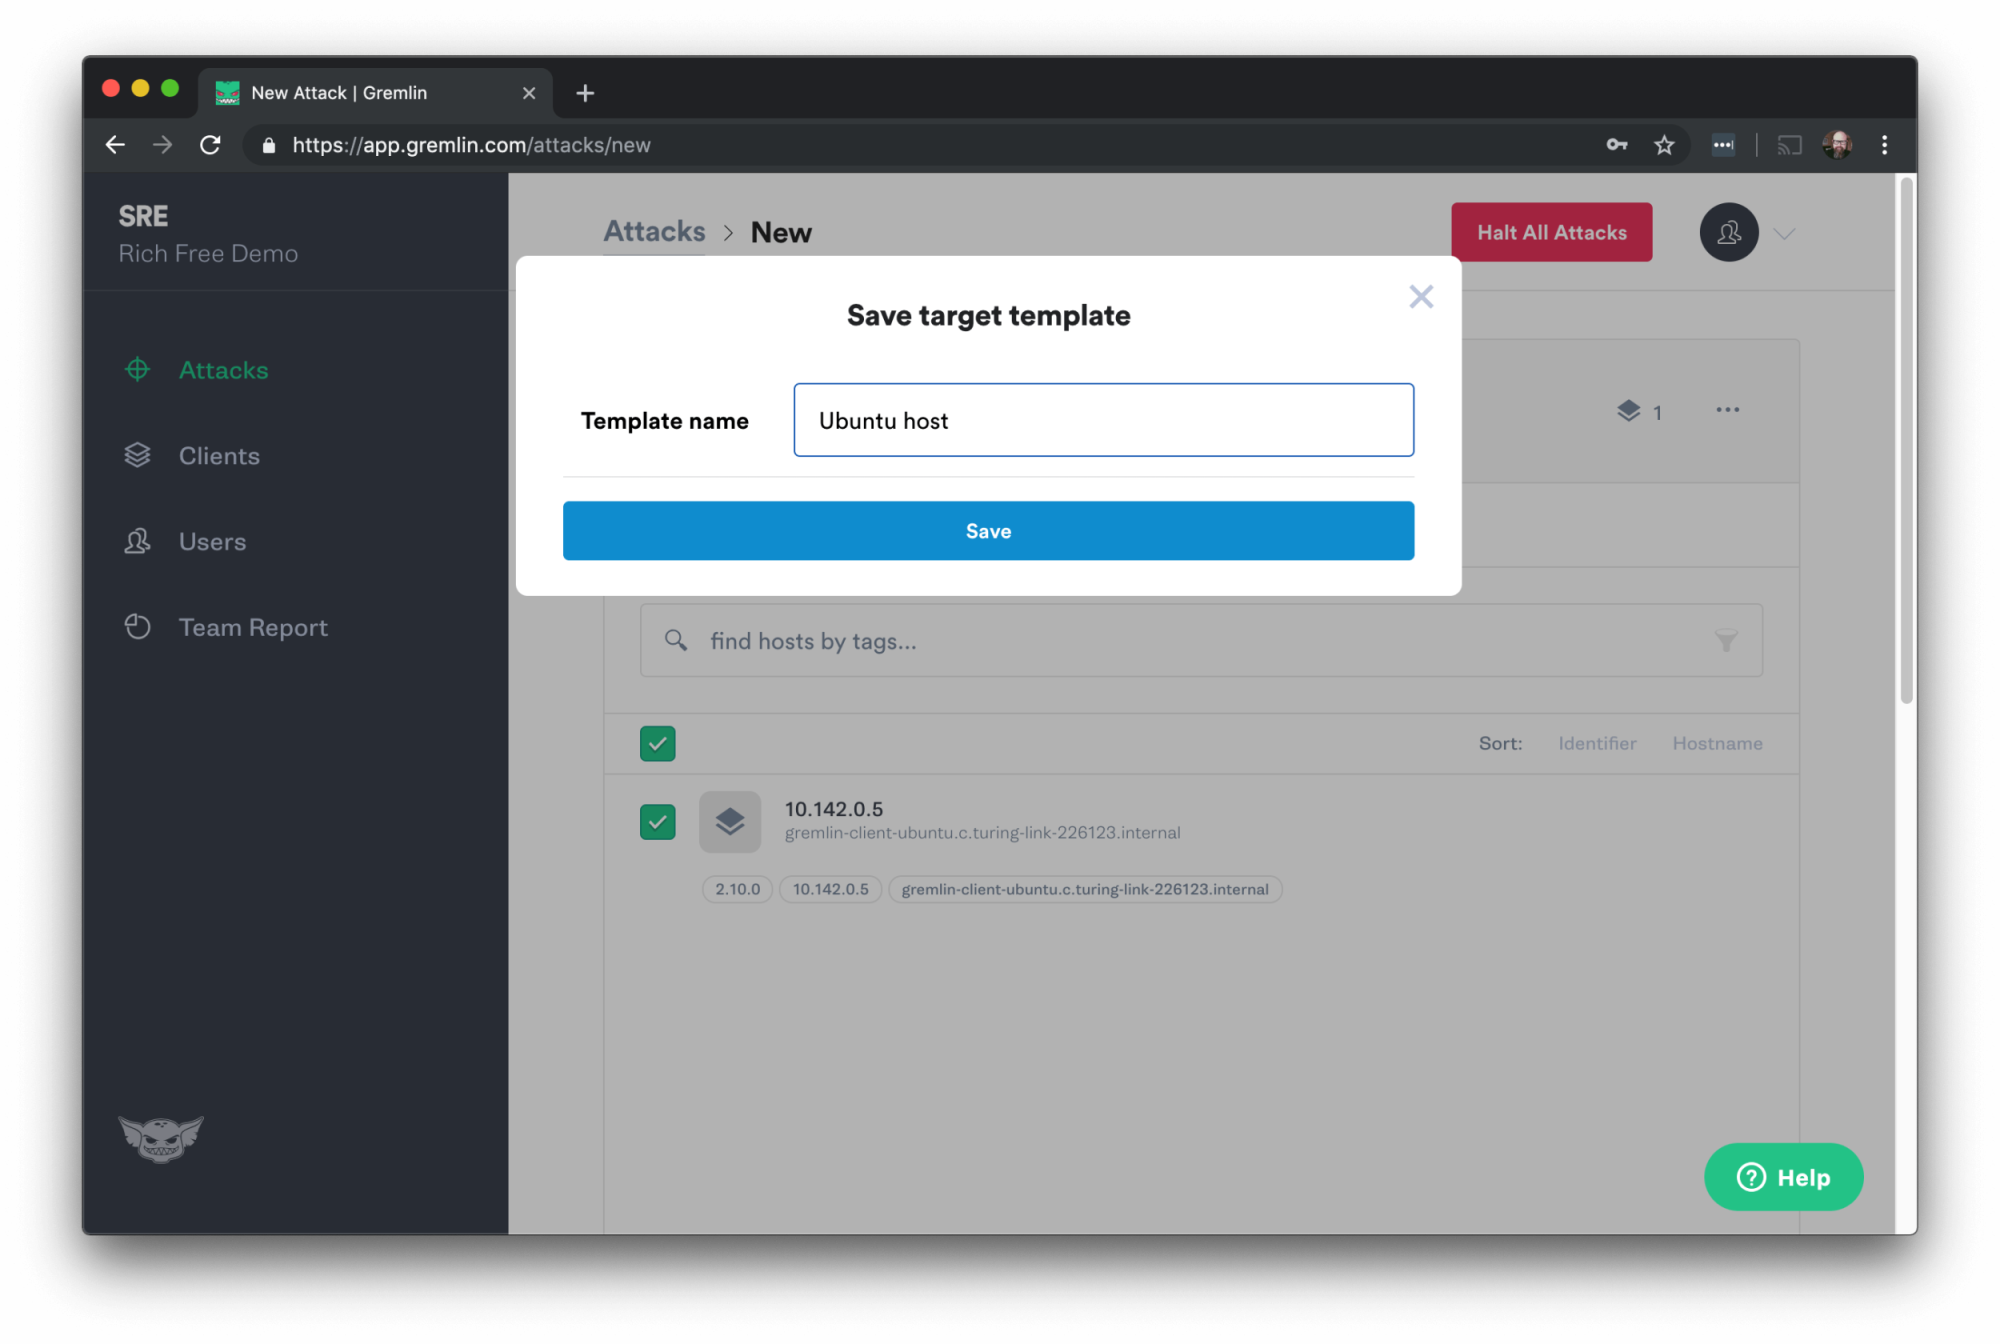Image resolution: width=2000 pixels, height=1344 pixels.
Task: Click the SRE team name
Action: pyautogui.click(x=143, y=216)
